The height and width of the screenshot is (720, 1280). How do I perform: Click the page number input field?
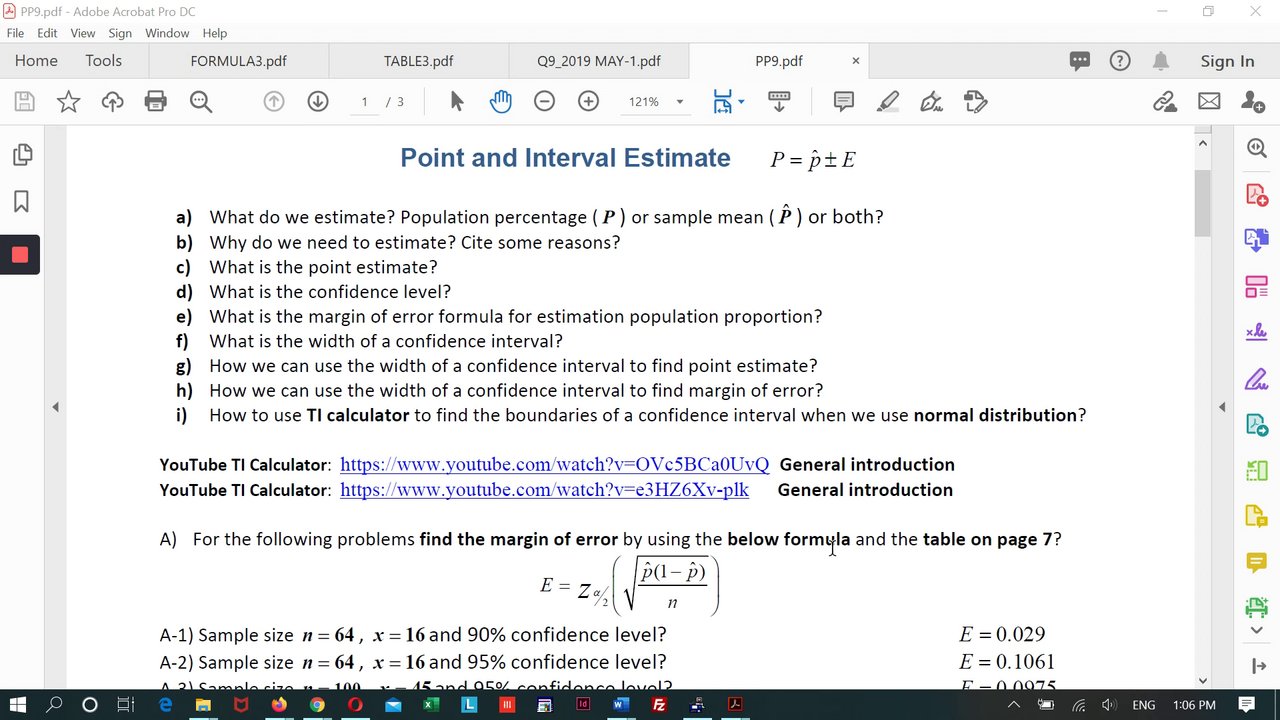(365, 102)
